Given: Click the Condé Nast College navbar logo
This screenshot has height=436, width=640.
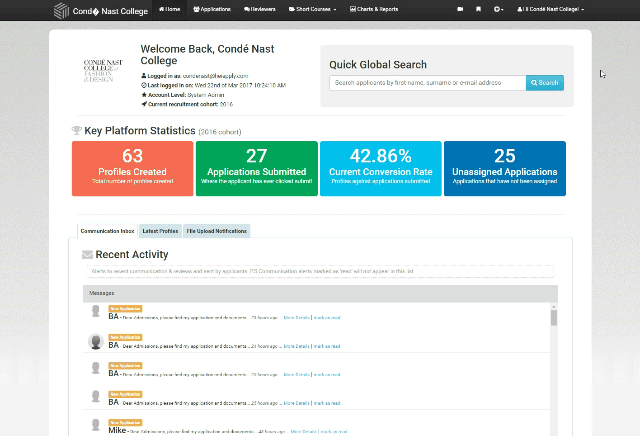Looking at the screenshot, I should pyautogui.click(x=100, y=10).
